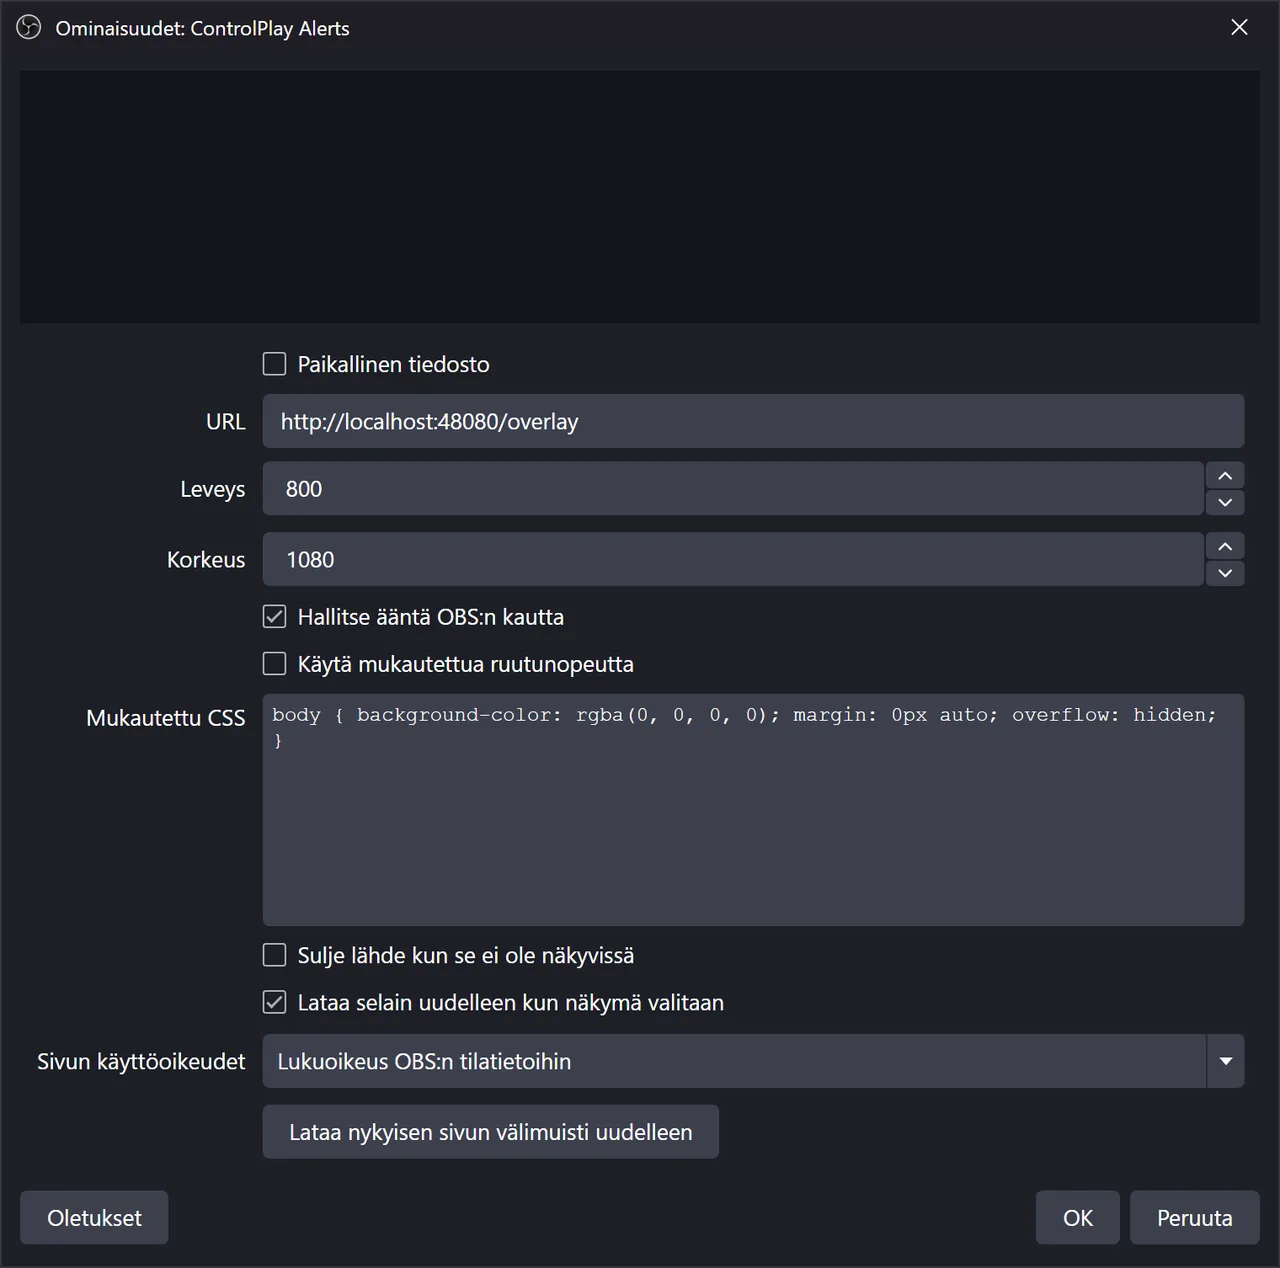Tick Sulje lähde kun se ei ole näkyvissä

click(x=274, y=955)
